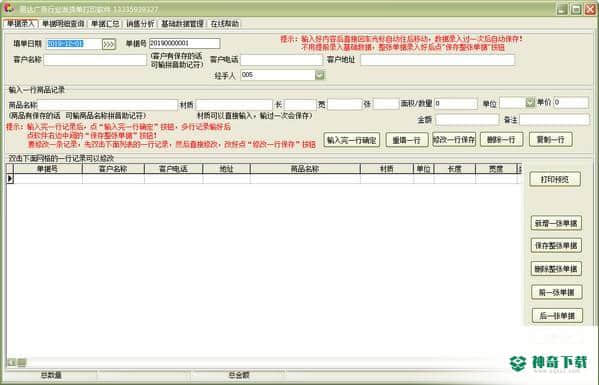Switch to the 单据录入 tab

click(20, 24)
